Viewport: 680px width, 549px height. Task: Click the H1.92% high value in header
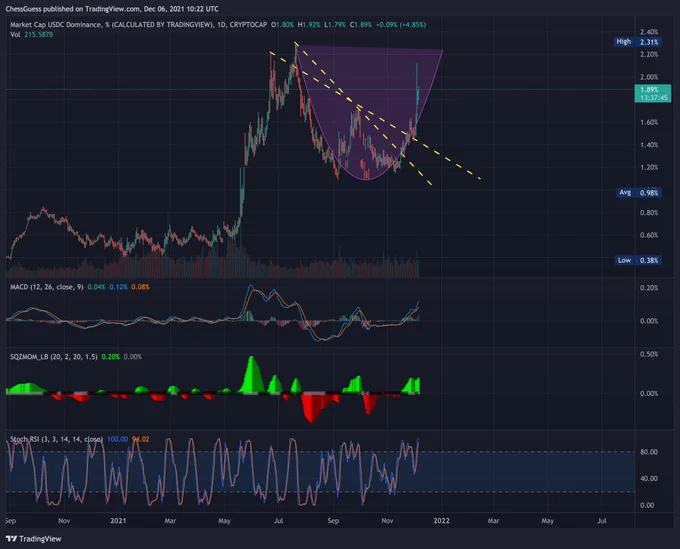point(309,25)
